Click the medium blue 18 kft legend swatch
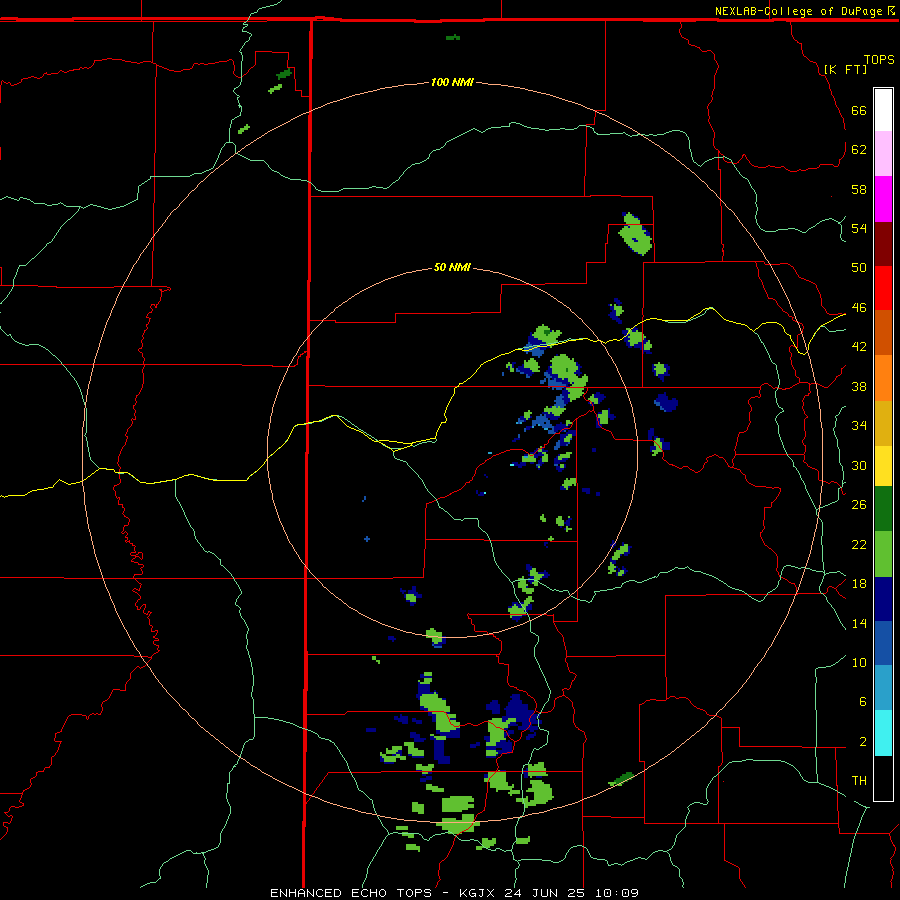900x900 pixels. pos(883,643)
